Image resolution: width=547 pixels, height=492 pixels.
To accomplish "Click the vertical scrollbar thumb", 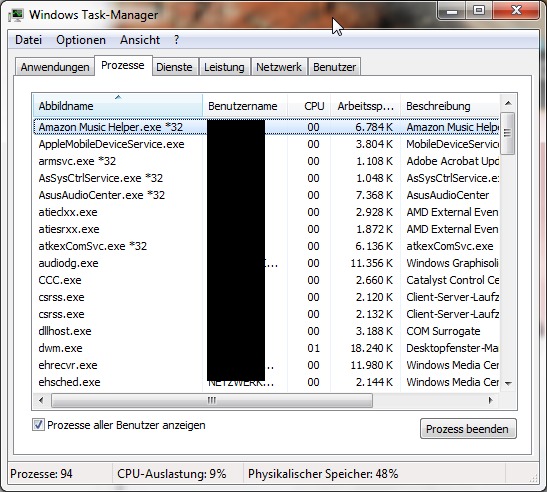I will (508, 133).
